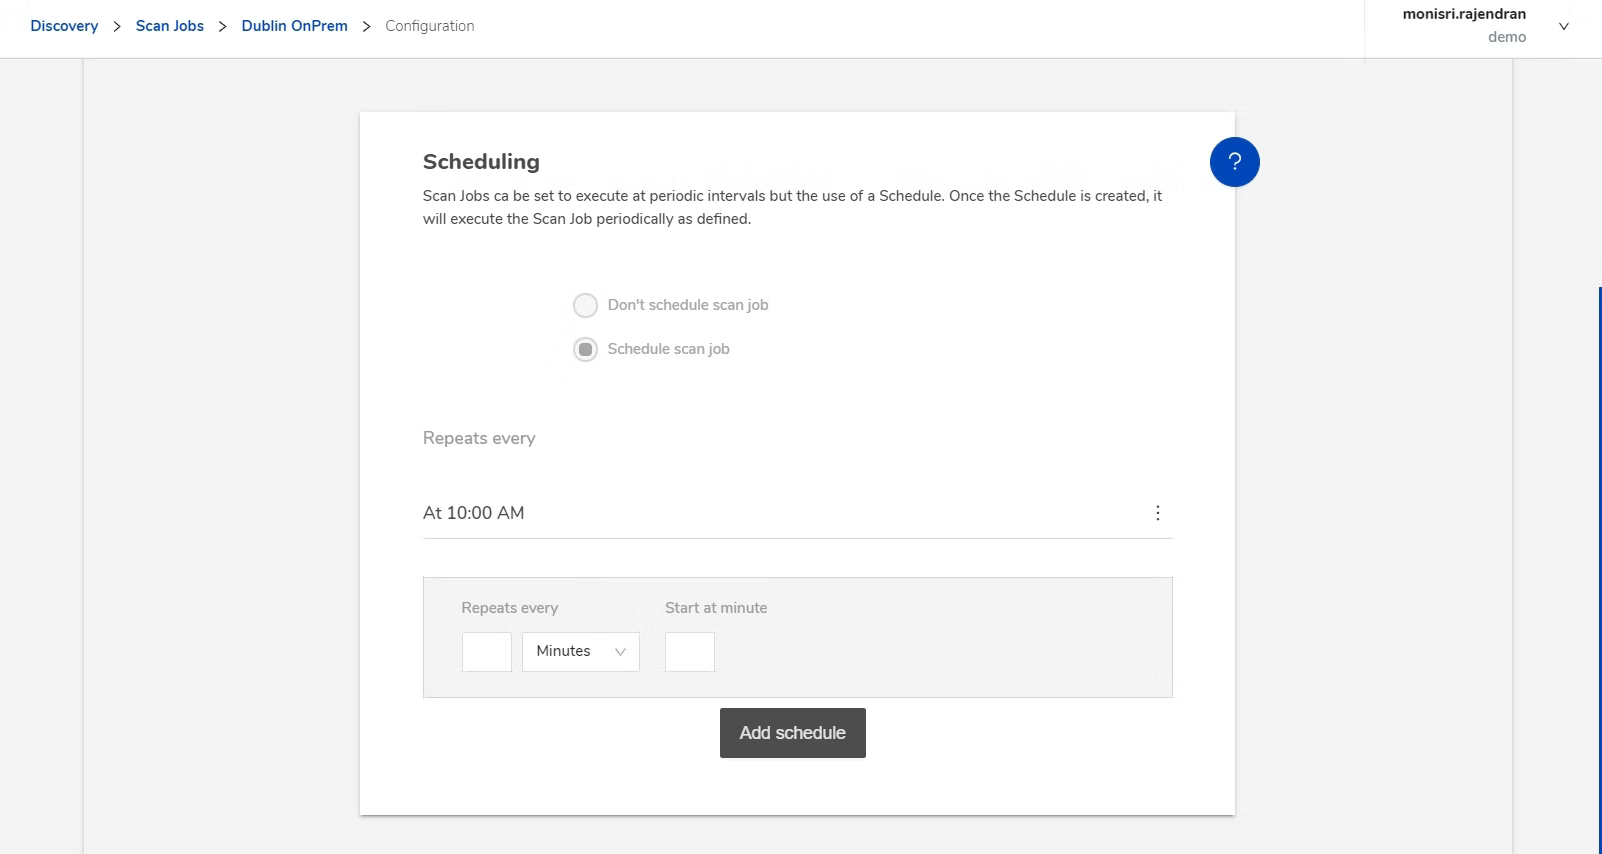Open the help question mark button
This screenshot has width=1602, height=854.
(x=1234, y=162)
